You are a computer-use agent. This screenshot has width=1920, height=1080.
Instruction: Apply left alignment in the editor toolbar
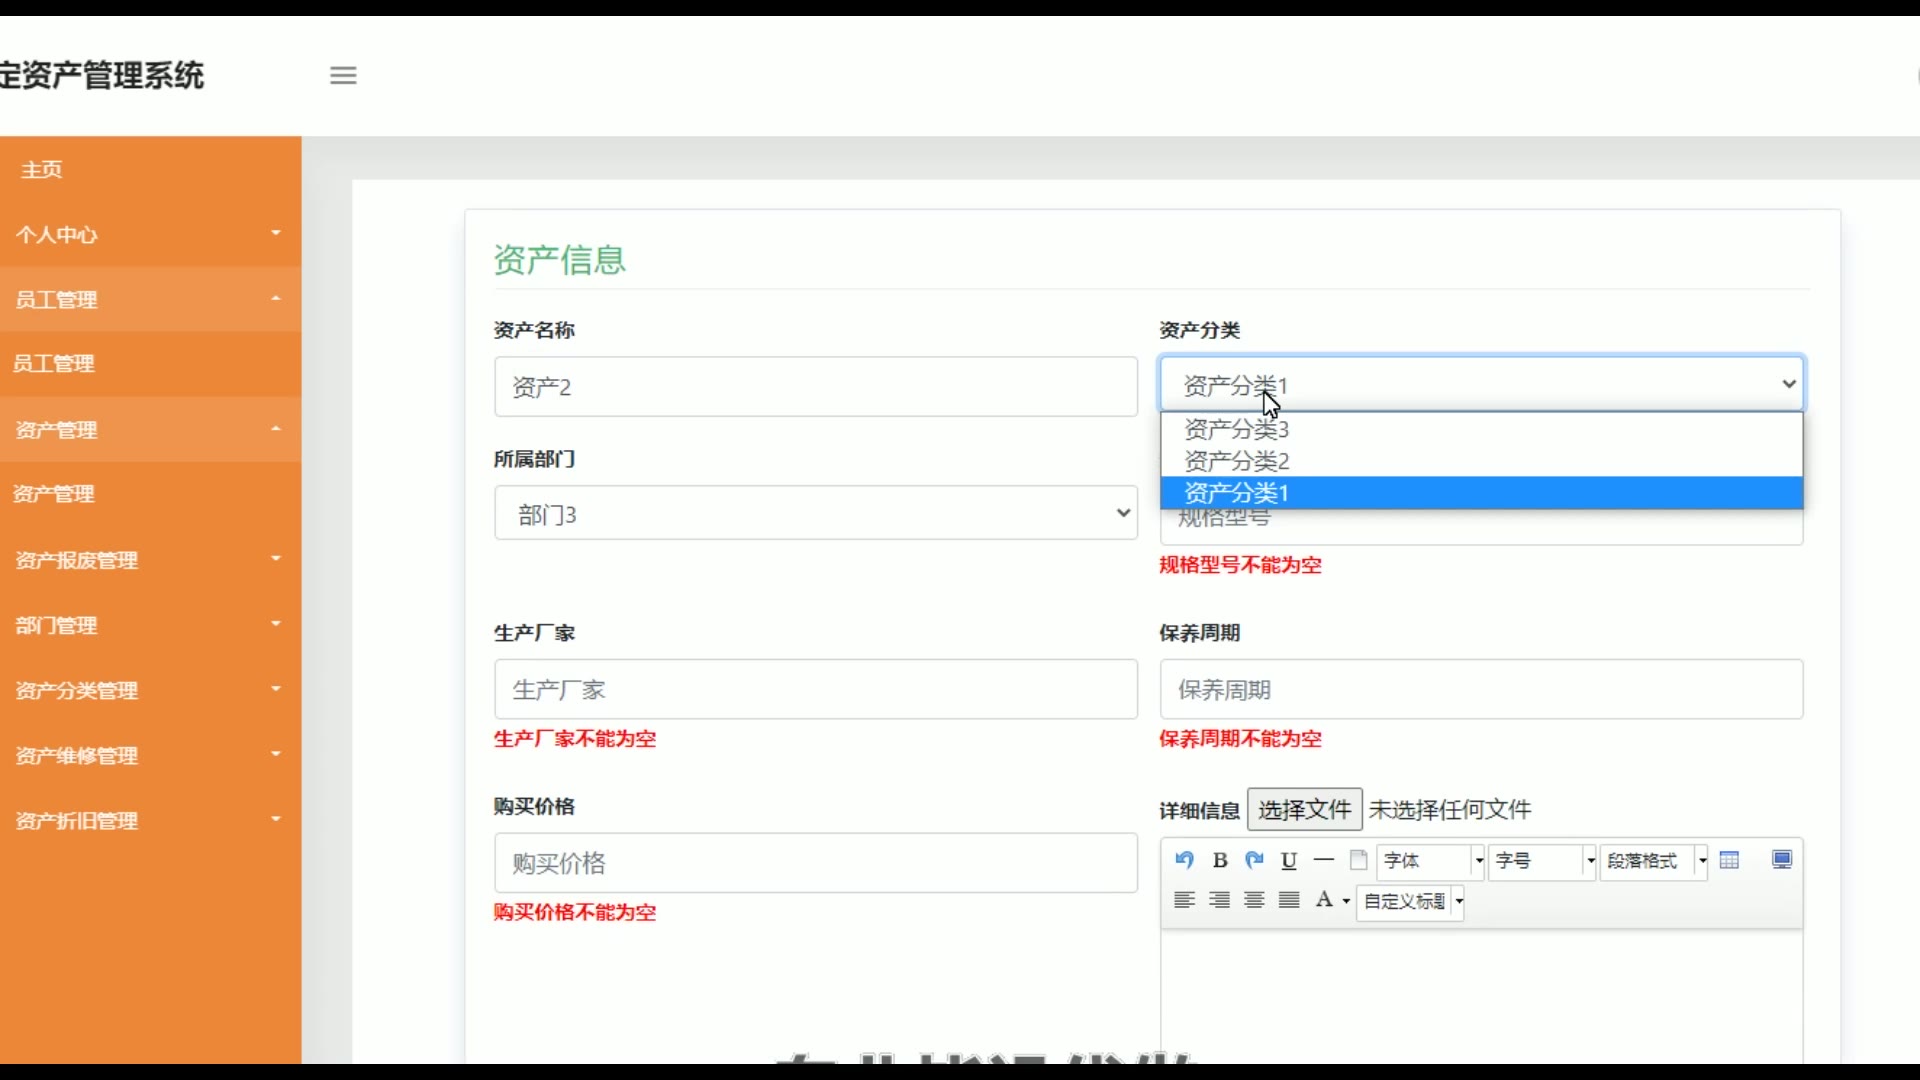[x=1185, y=900]
